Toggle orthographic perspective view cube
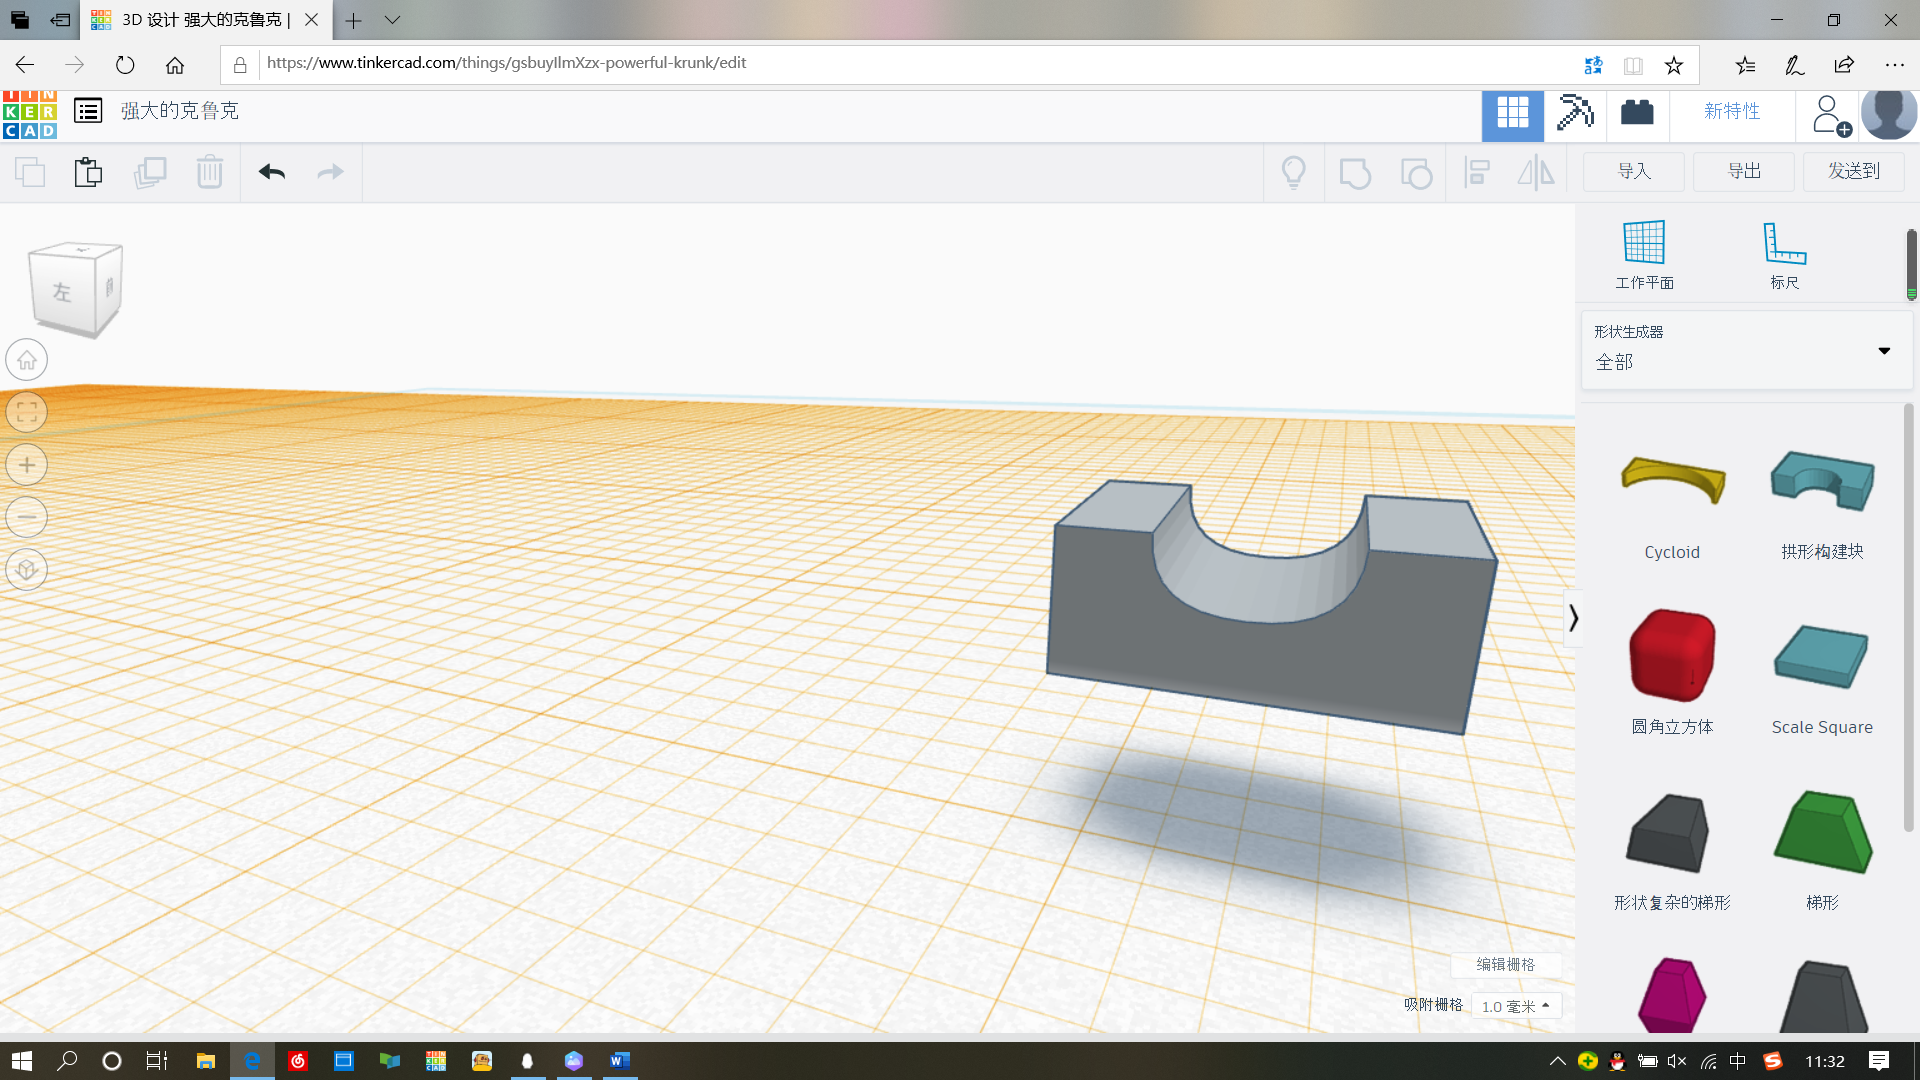Screen dimensions: 1920x1080 [x=27, y=570]
